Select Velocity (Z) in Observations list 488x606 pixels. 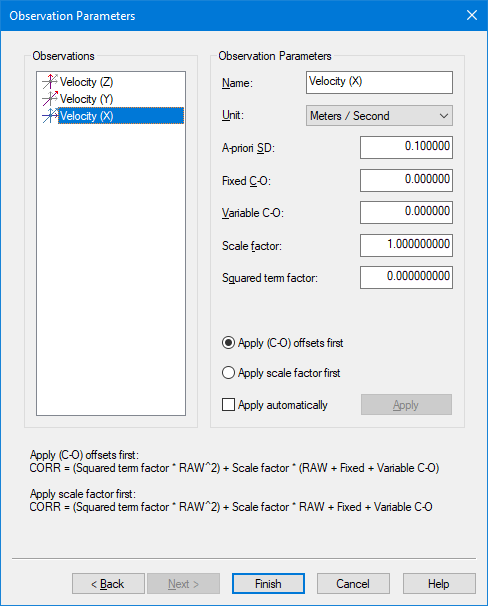86,82
